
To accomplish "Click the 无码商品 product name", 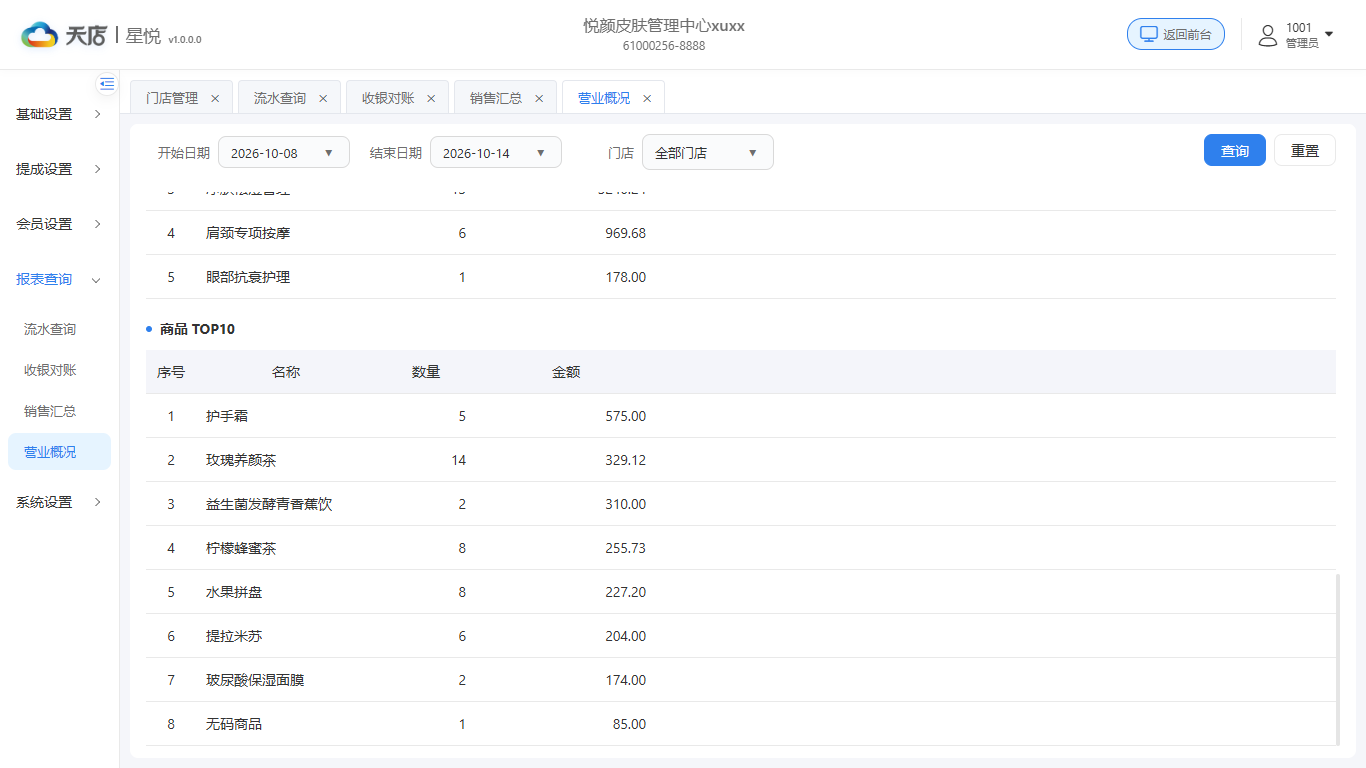I will [234, 724].
